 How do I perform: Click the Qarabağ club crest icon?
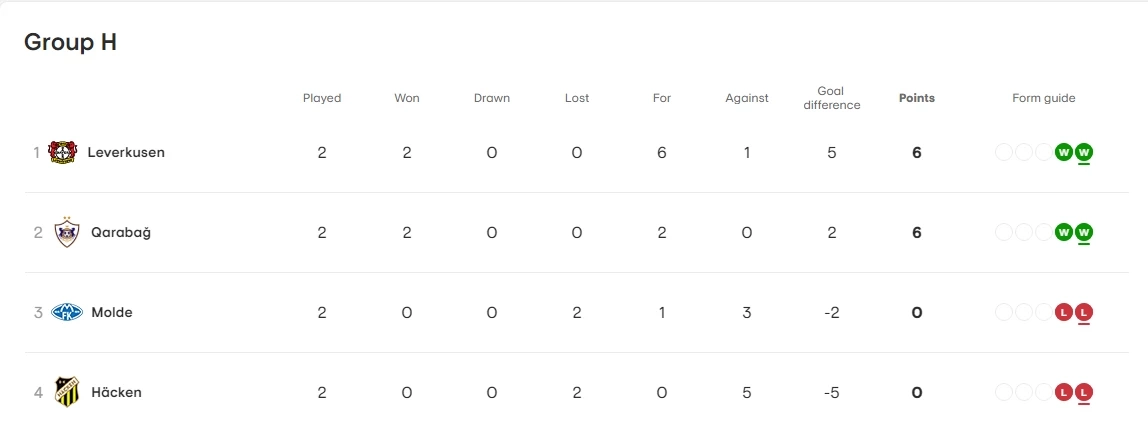(x=66, y=232)
